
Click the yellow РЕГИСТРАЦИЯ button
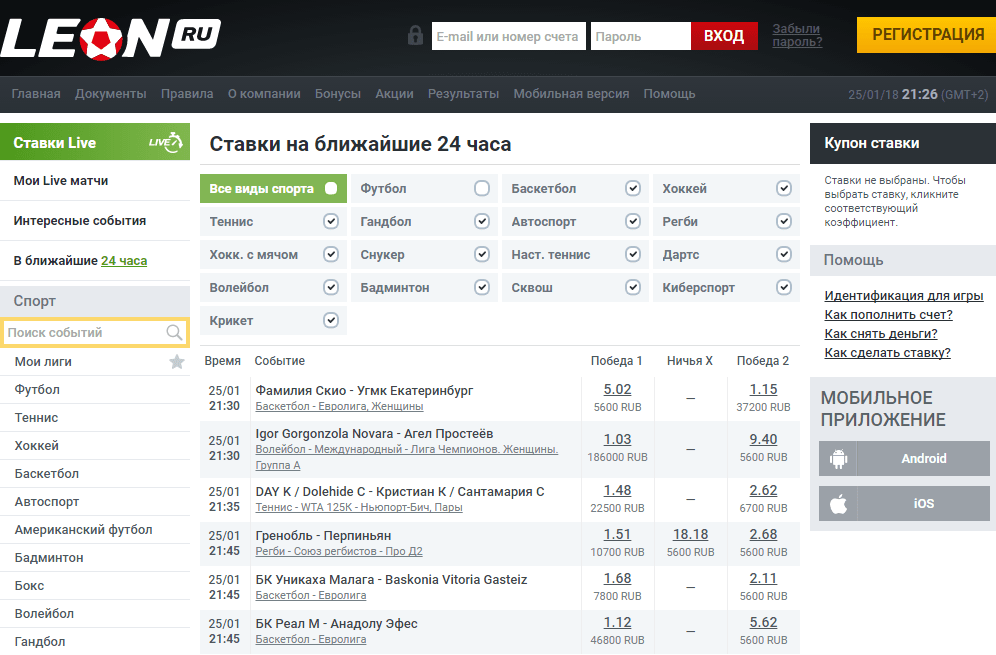click(x=927, y=35)
